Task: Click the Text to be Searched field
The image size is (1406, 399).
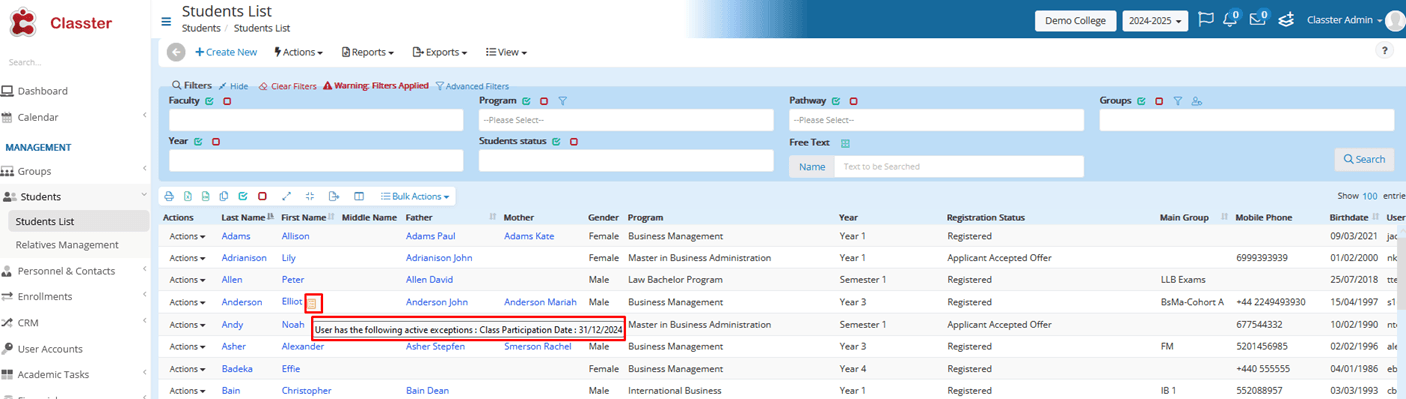Action: click(959, 167)
